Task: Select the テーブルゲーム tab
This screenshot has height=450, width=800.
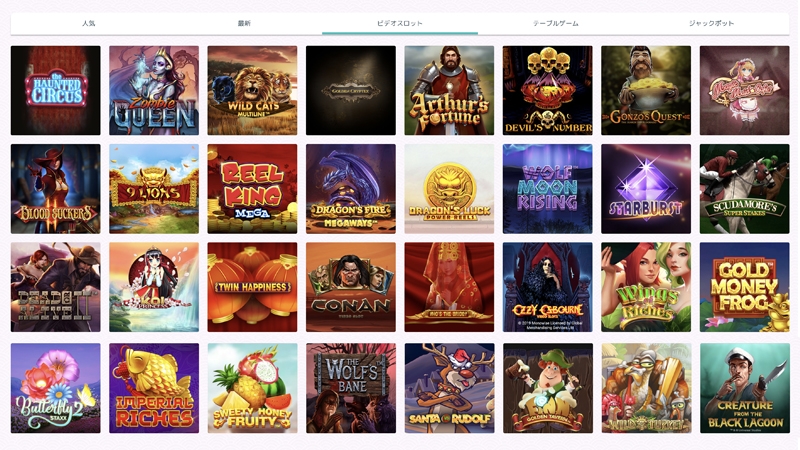Action: pyautogui.click(x=556, y=23)
